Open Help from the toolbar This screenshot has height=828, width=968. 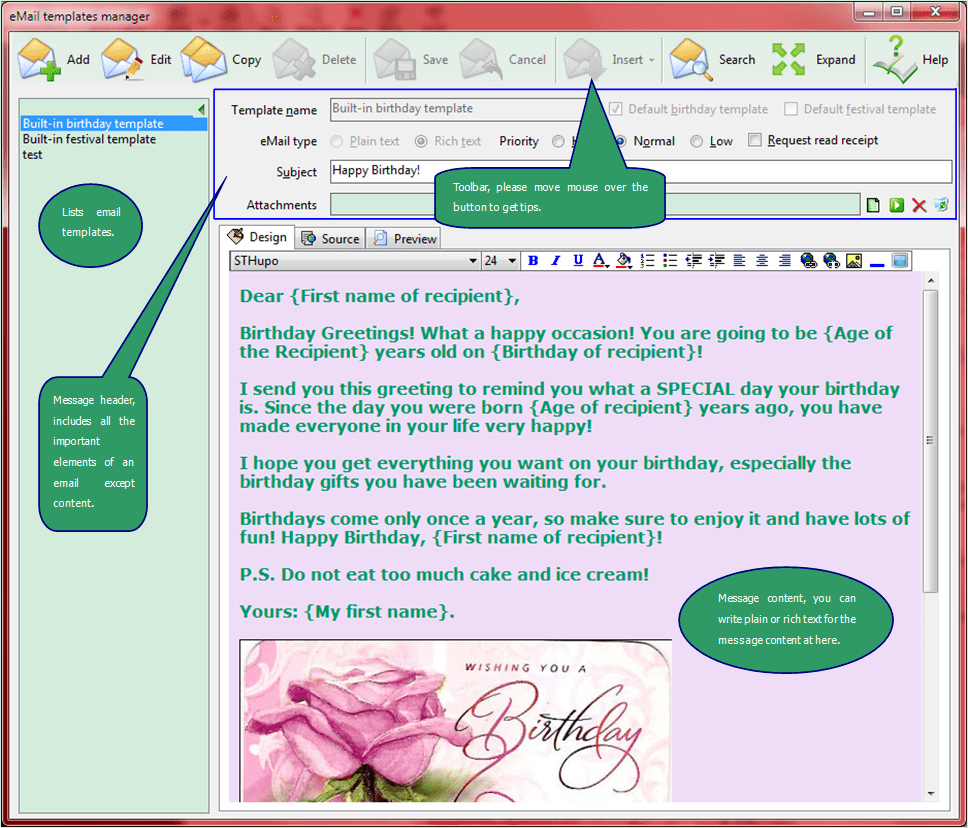[x=910, y=60]
